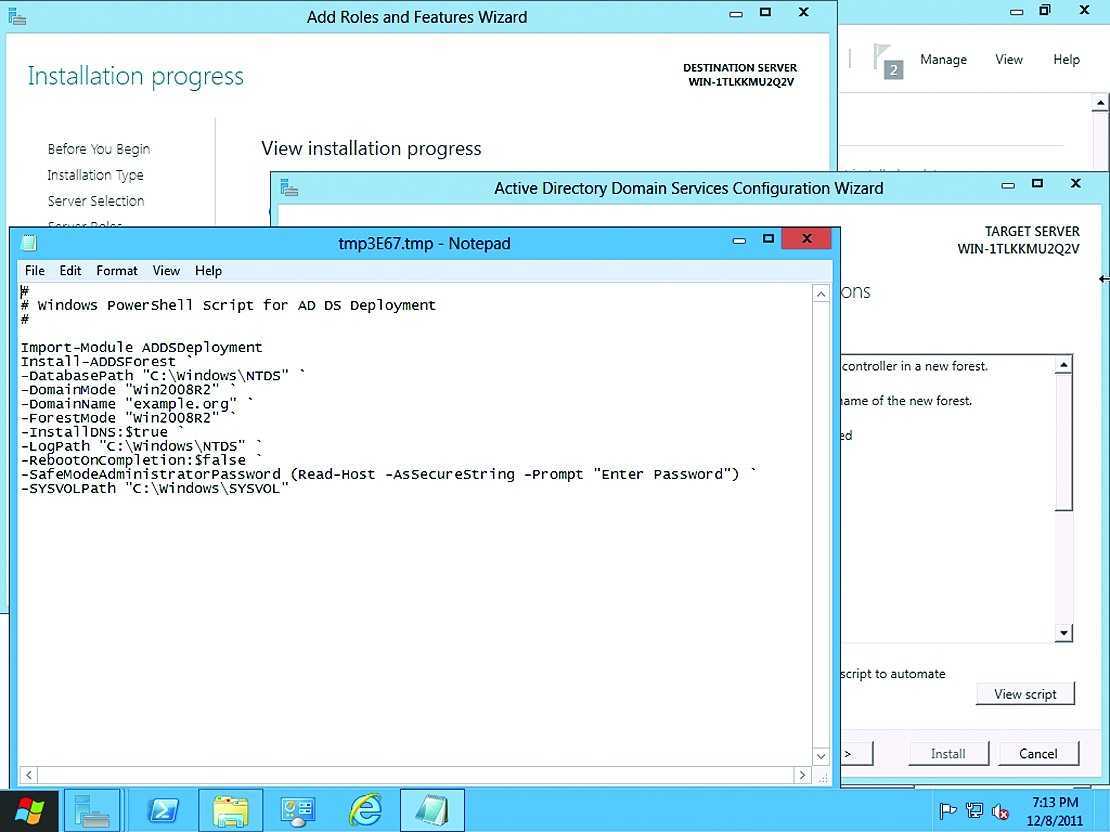1110x832 pixels.
Task: Click the View script button
Action: tap(1025, 694)
